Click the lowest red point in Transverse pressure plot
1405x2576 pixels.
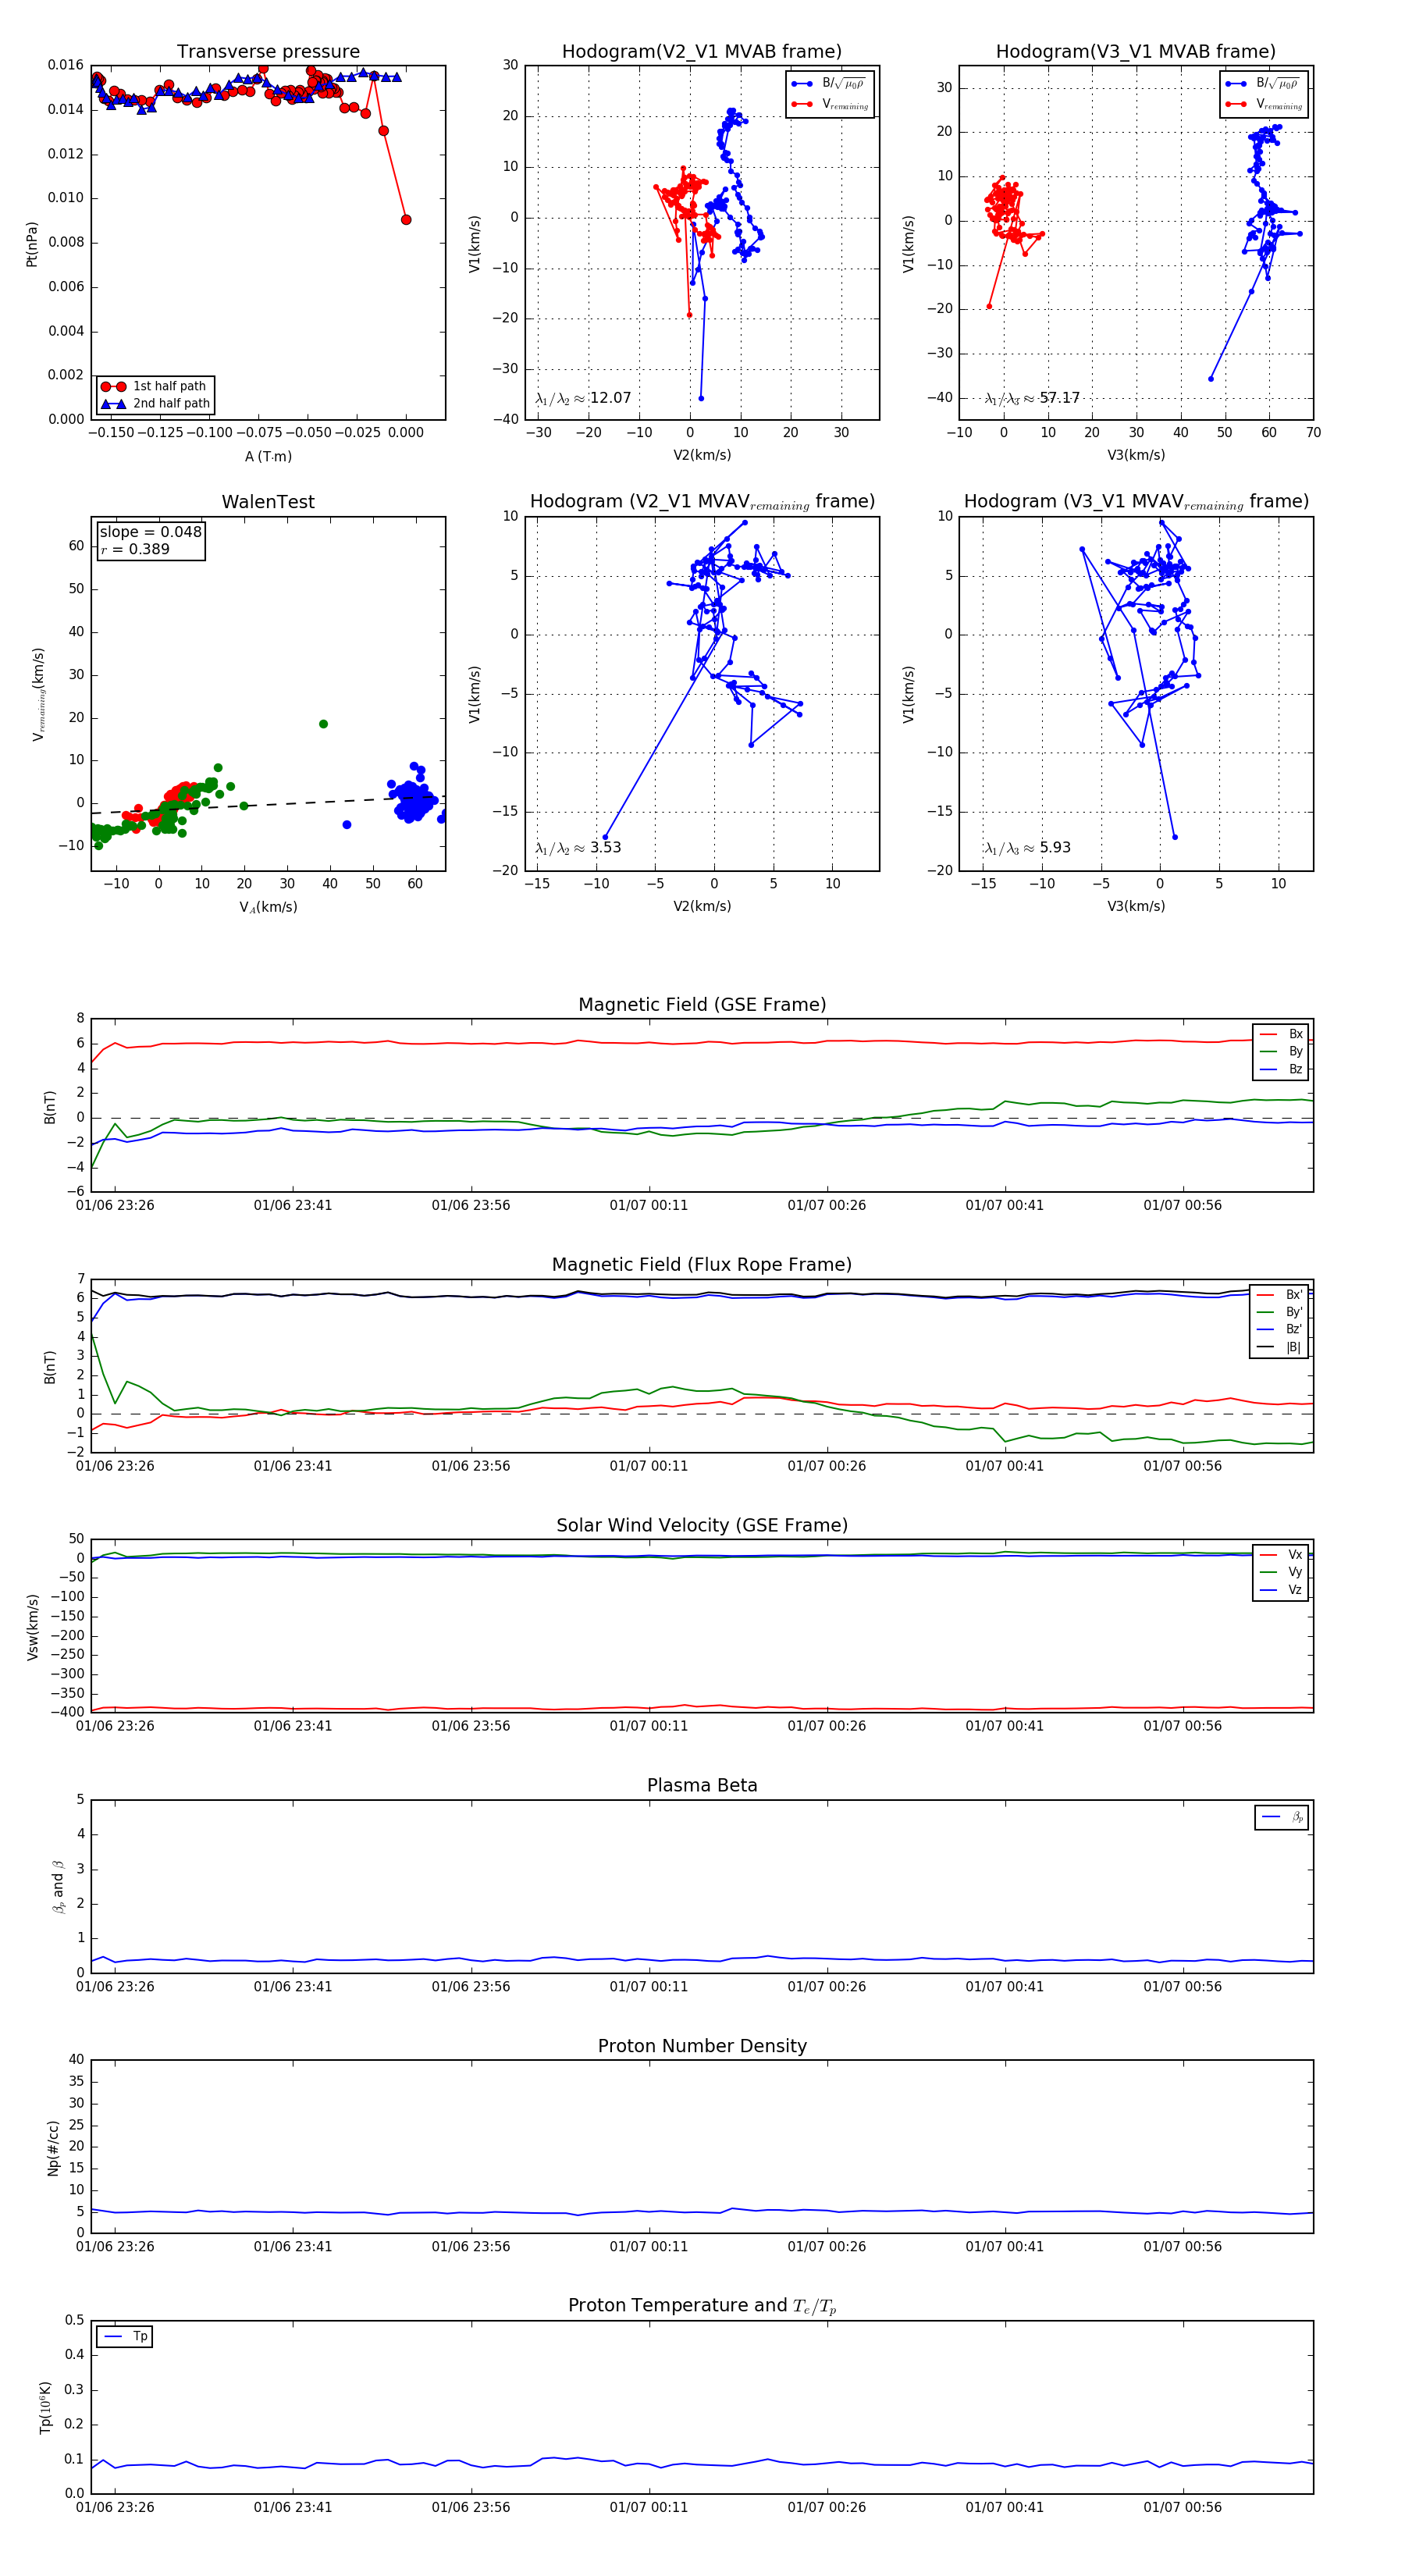(x=406, y=220)
